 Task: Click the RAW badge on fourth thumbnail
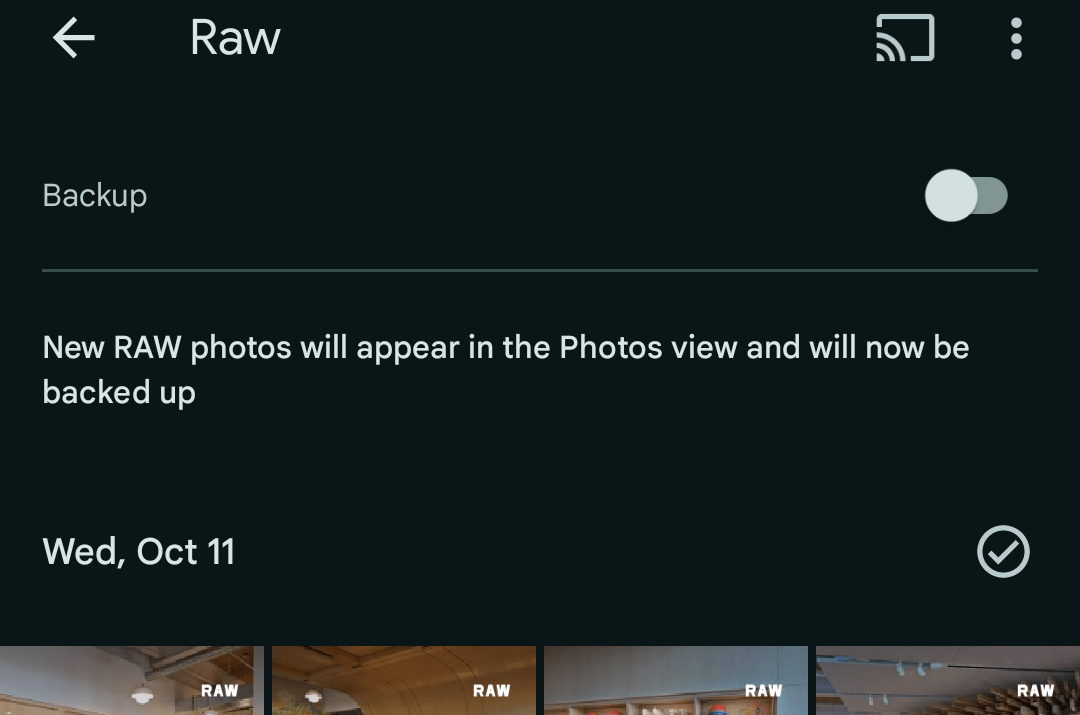(x=1035, y=690)
